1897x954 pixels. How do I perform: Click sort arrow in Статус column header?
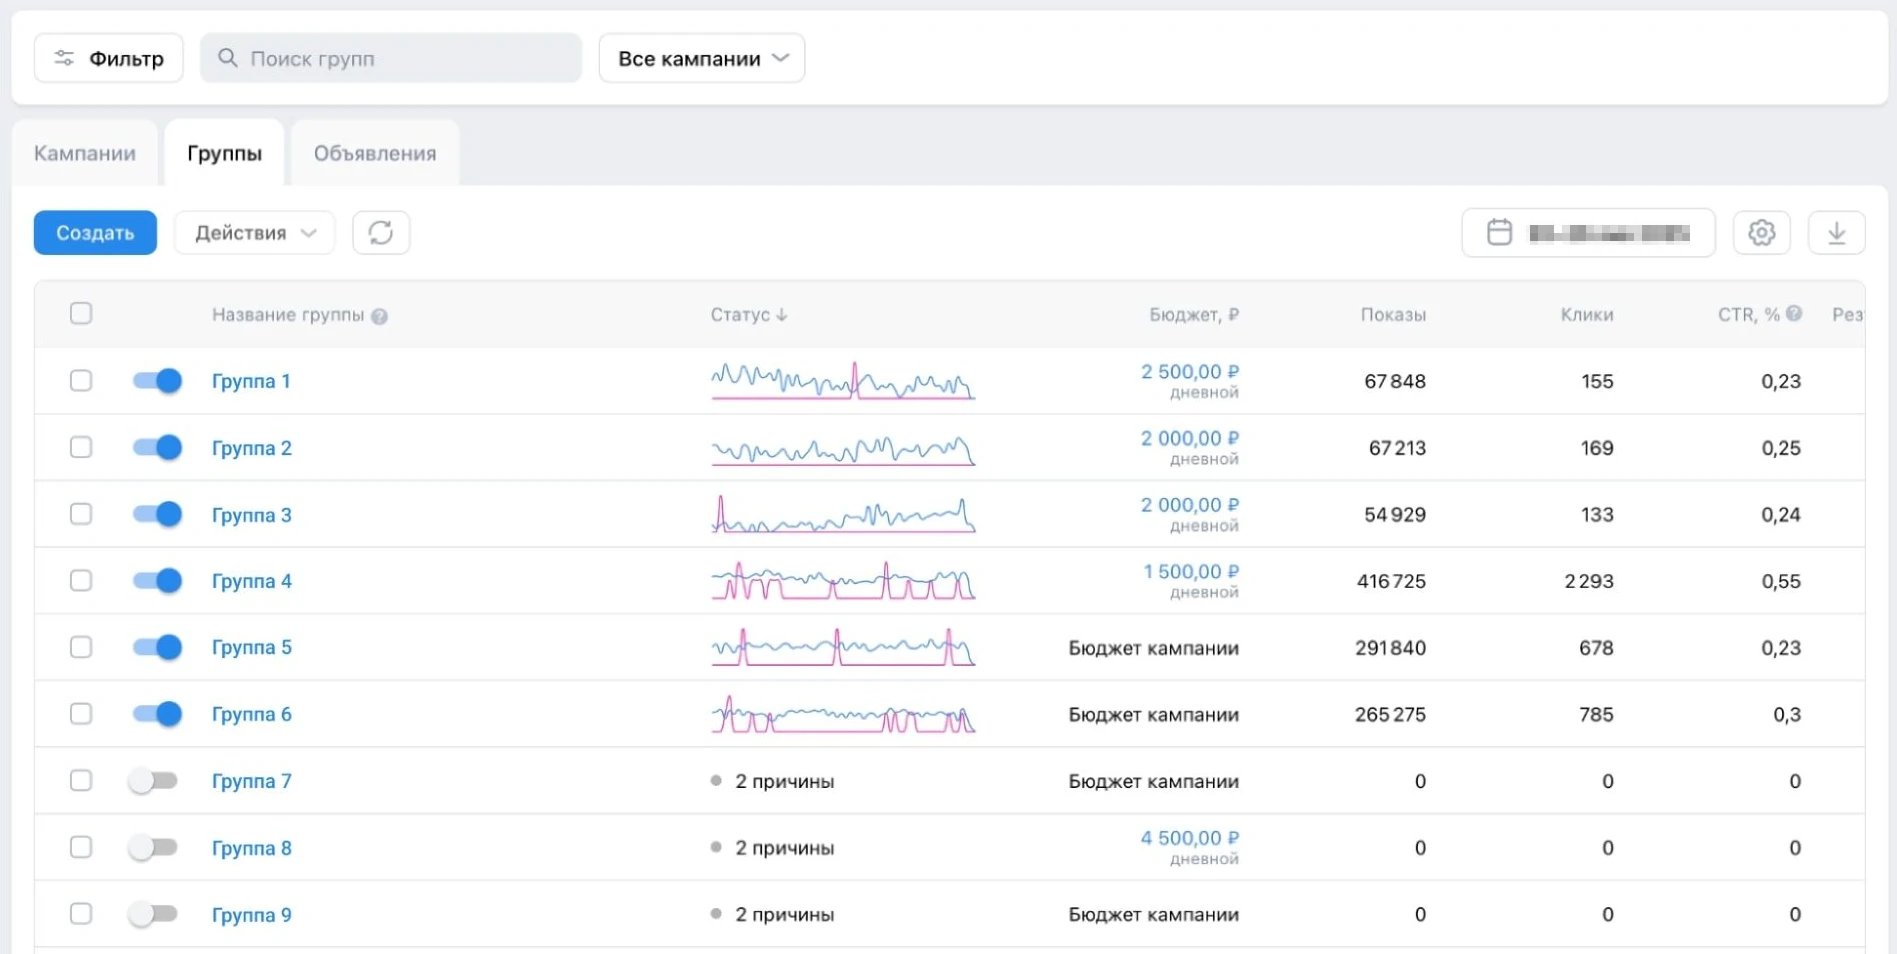click(x=782, y=315)
